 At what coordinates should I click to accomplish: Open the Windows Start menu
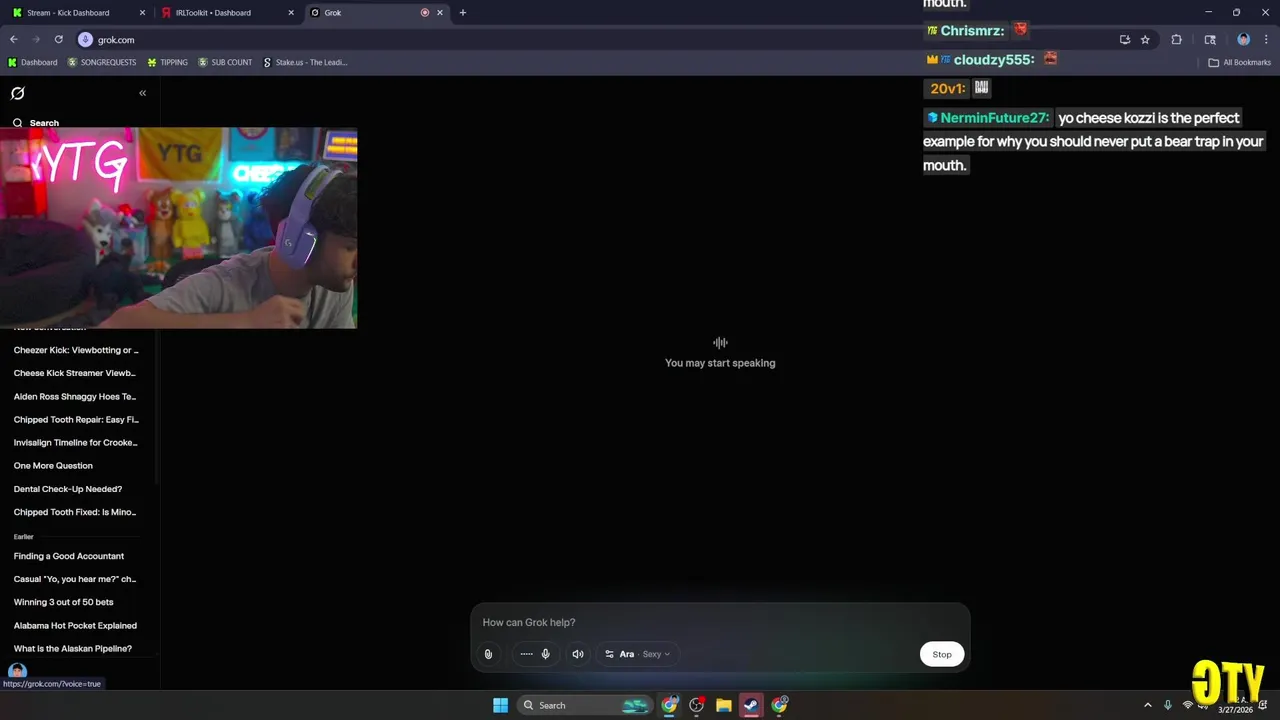tap(500, 705)
